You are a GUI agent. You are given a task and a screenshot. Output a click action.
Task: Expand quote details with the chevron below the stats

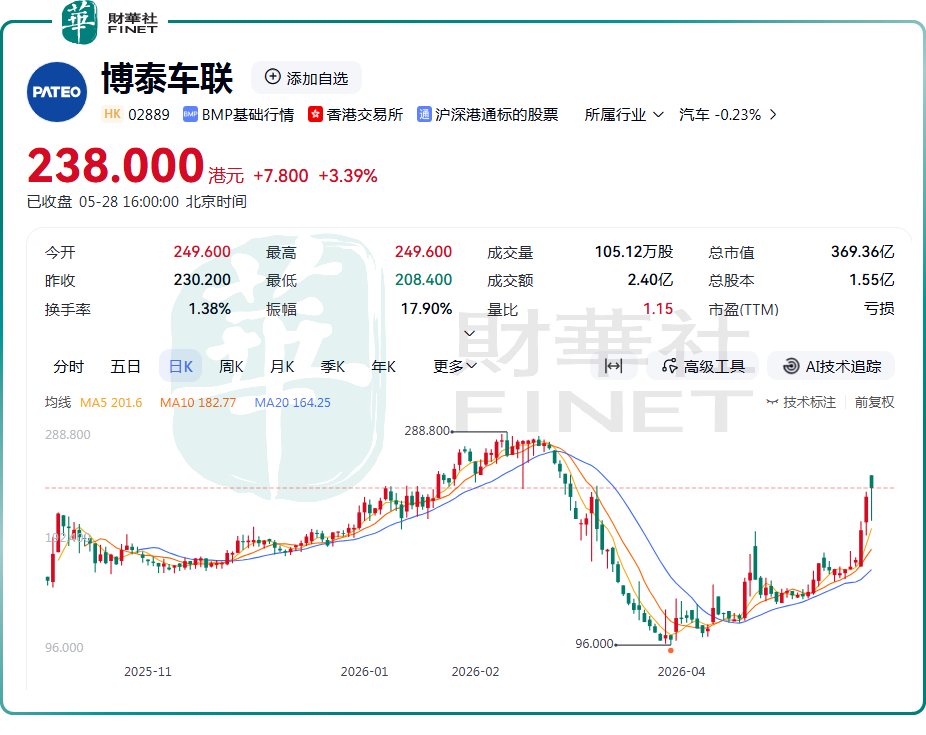(x=469, y=334)
